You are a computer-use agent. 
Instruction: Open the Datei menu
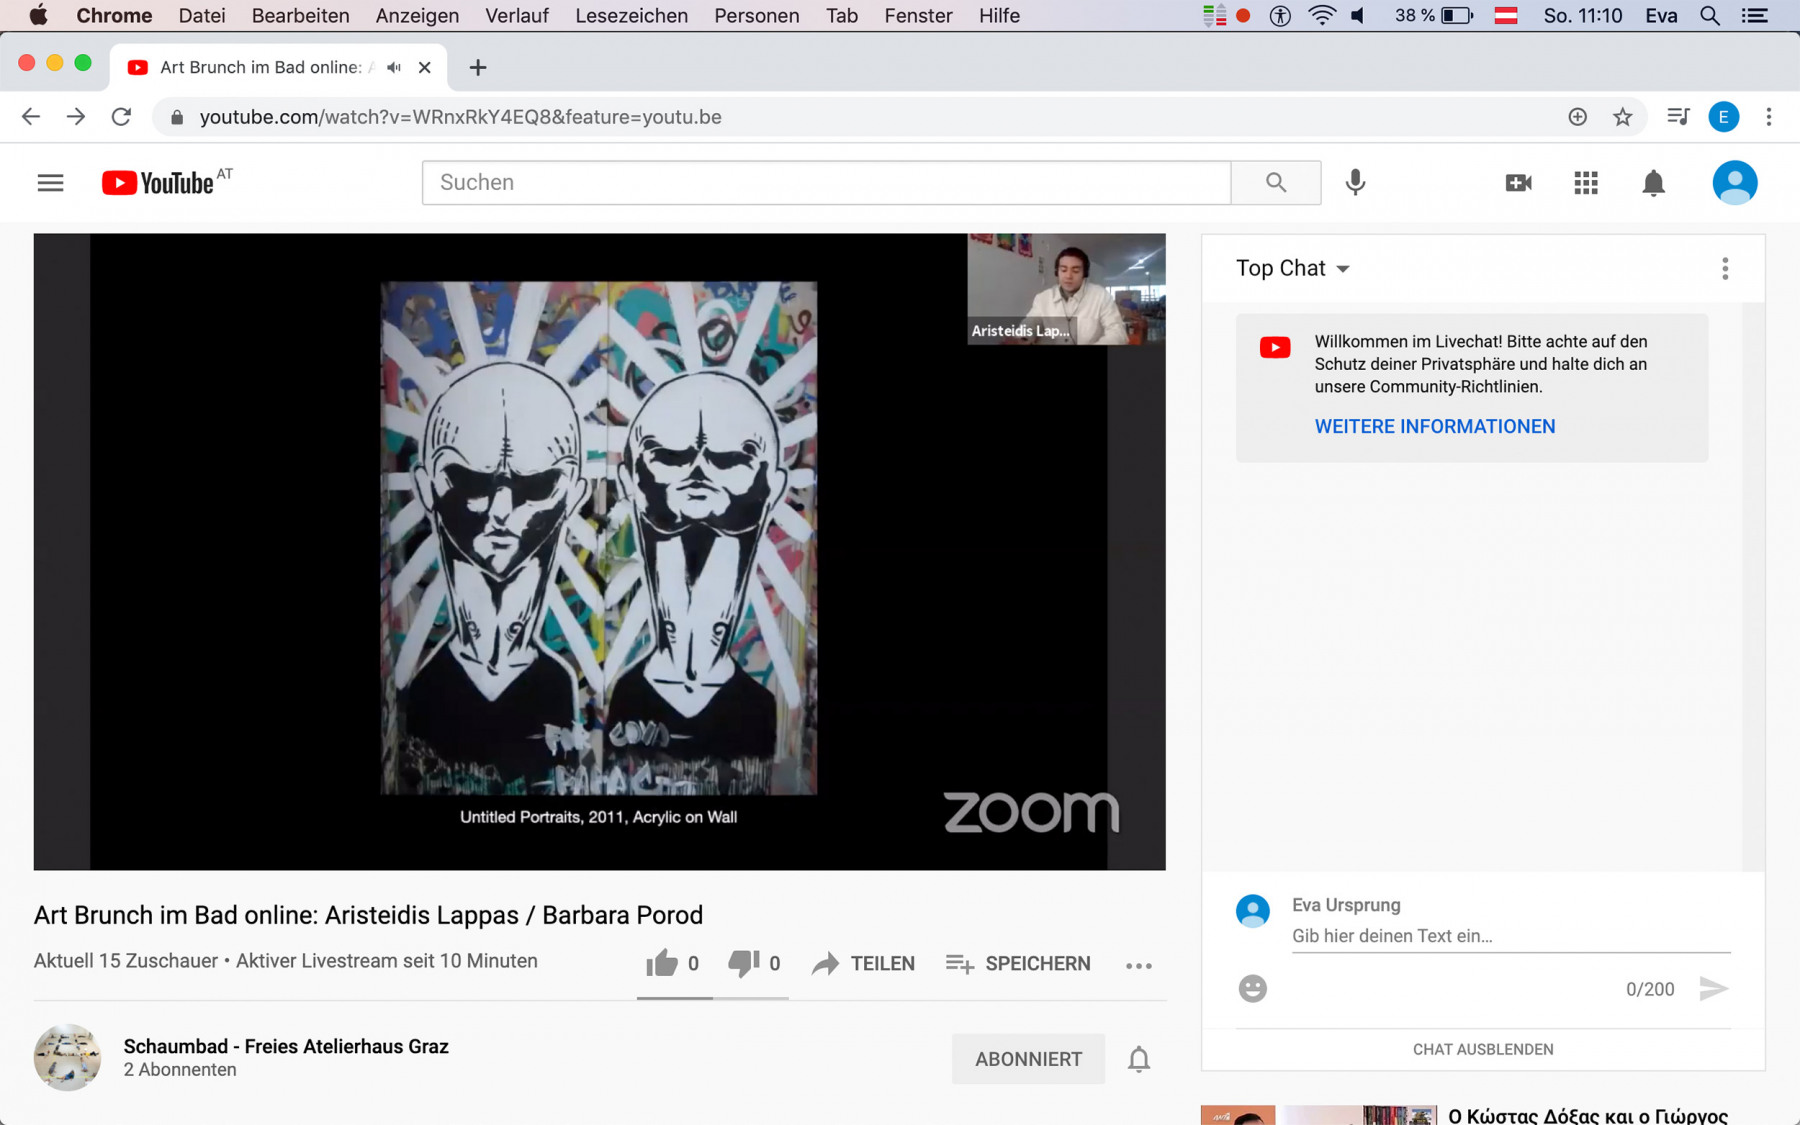coord(201,15)
